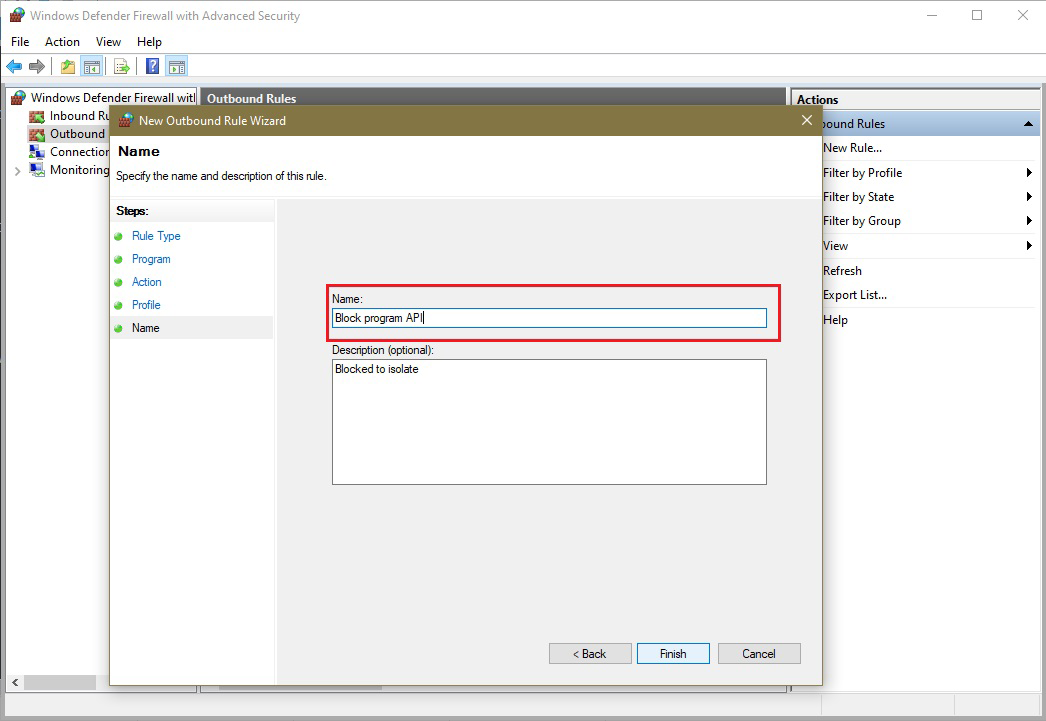
Task: Click the < Back button
Action: click(590, 654)
